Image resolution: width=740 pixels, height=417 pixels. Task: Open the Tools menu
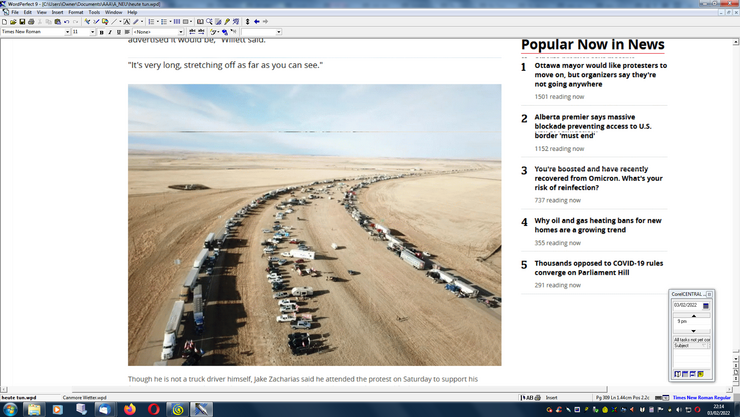(x=94, y=12)
